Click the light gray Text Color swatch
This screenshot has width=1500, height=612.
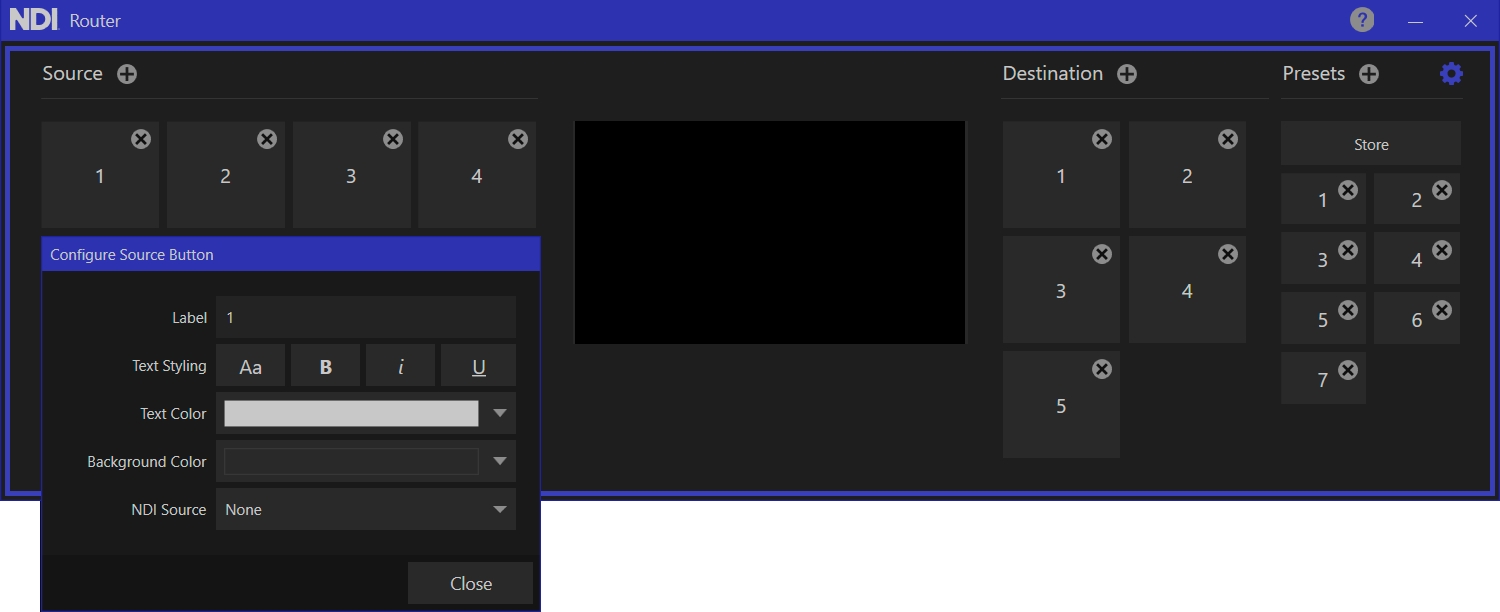[351, 413]
